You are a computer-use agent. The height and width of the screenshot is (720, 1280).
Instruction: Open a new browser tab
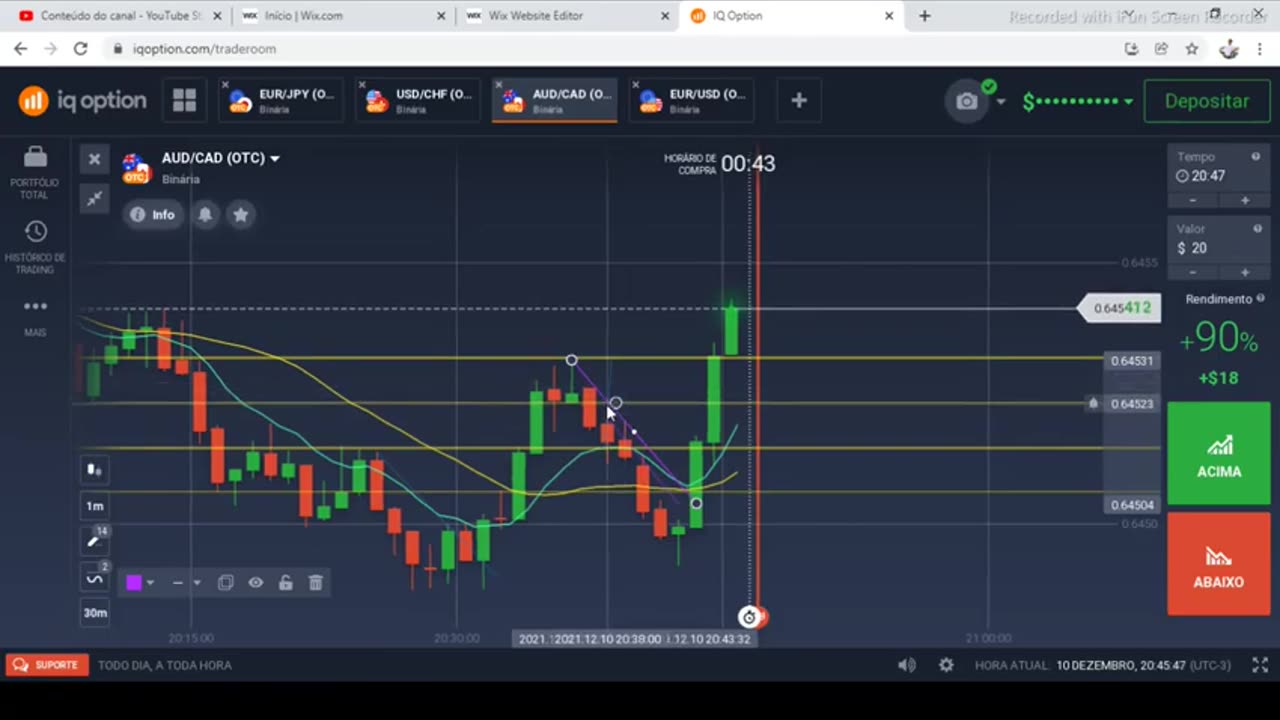[x=925, y=16]
